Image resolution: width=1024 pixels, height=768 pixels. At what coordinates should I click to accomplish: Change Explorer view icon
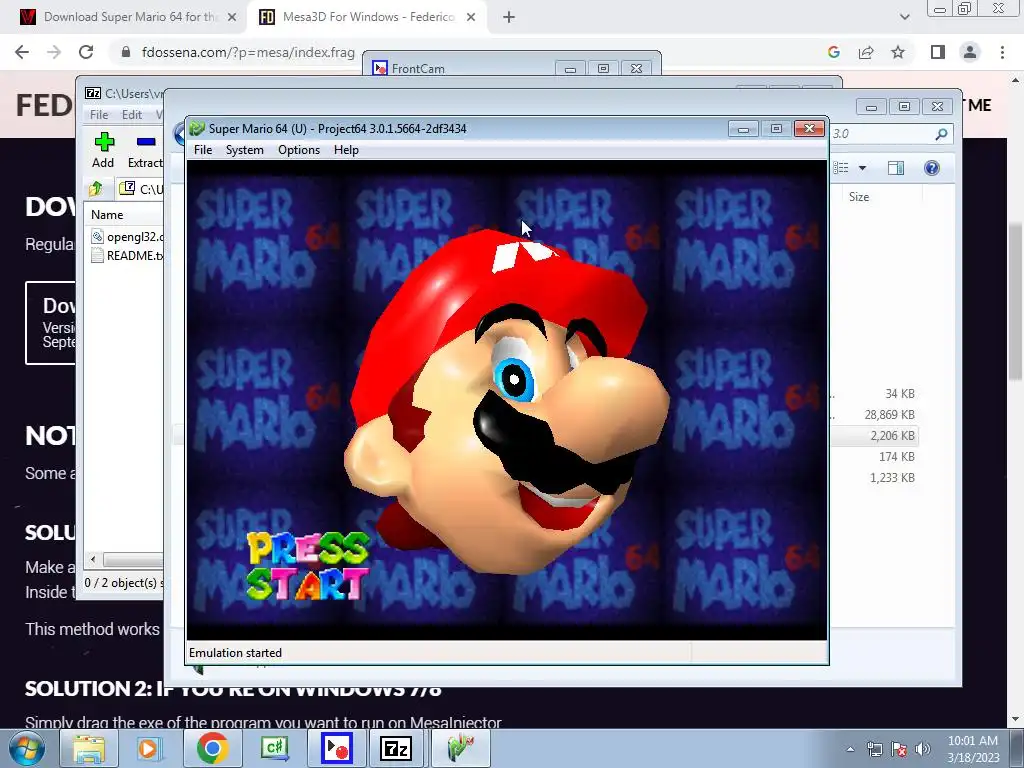pyautogui.click(x=841, y=168)
